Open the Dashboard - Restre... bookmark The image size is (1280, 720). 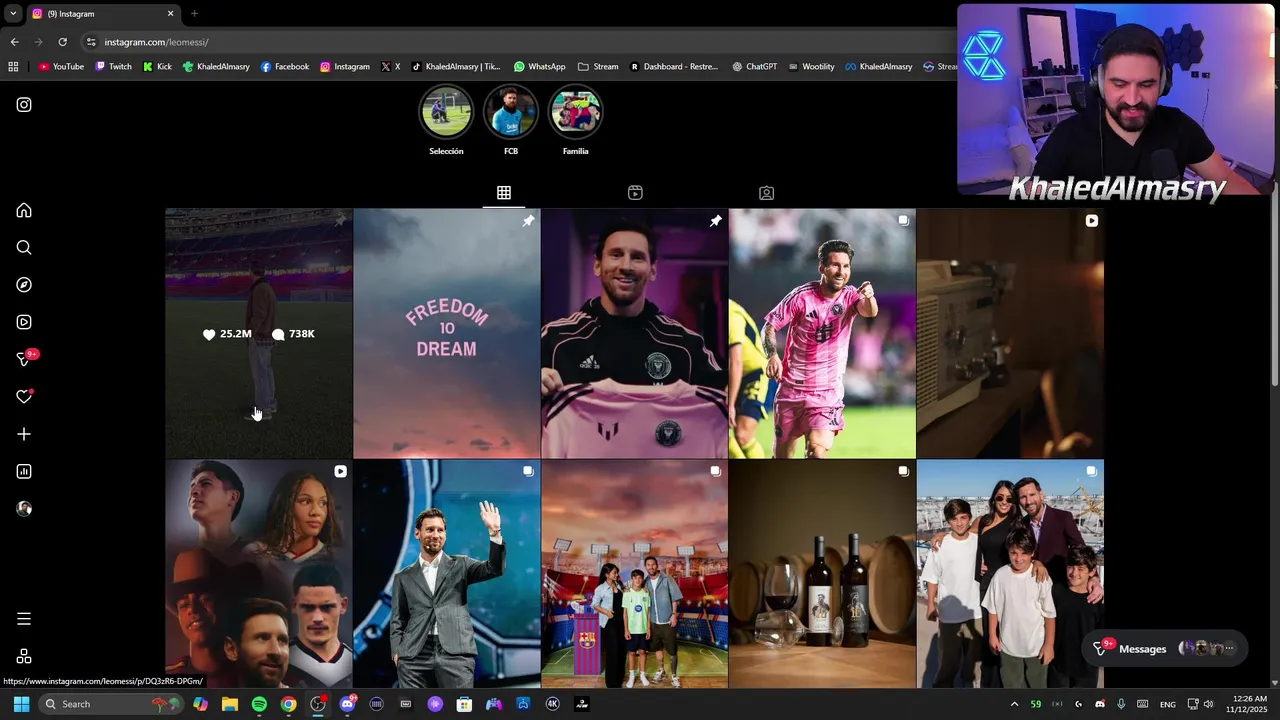pyautogui.click(x=674, y=67)
